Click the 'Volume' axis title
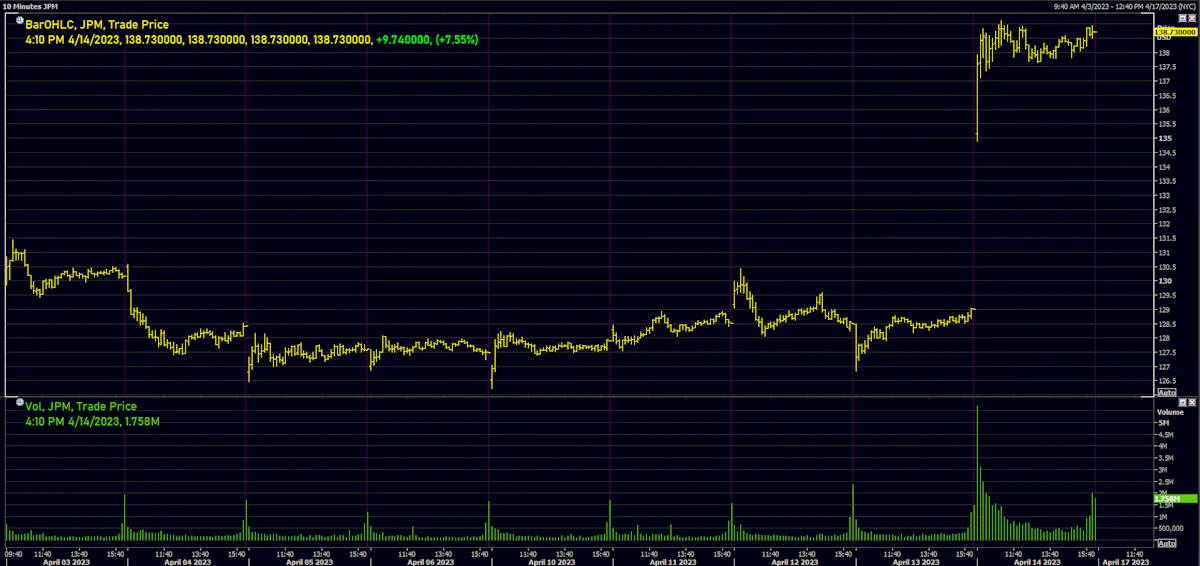This screenshot has height=566, width=1200. (x=1170, y=412)
